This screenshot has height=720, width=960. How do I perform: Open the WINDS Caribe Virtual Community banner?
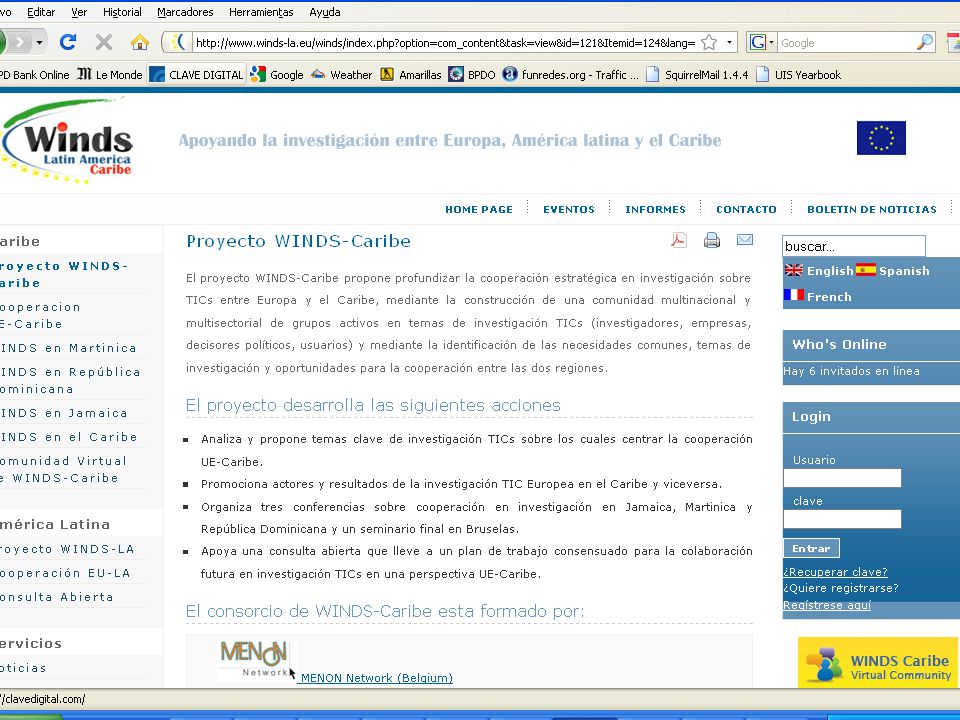[878, 662]
